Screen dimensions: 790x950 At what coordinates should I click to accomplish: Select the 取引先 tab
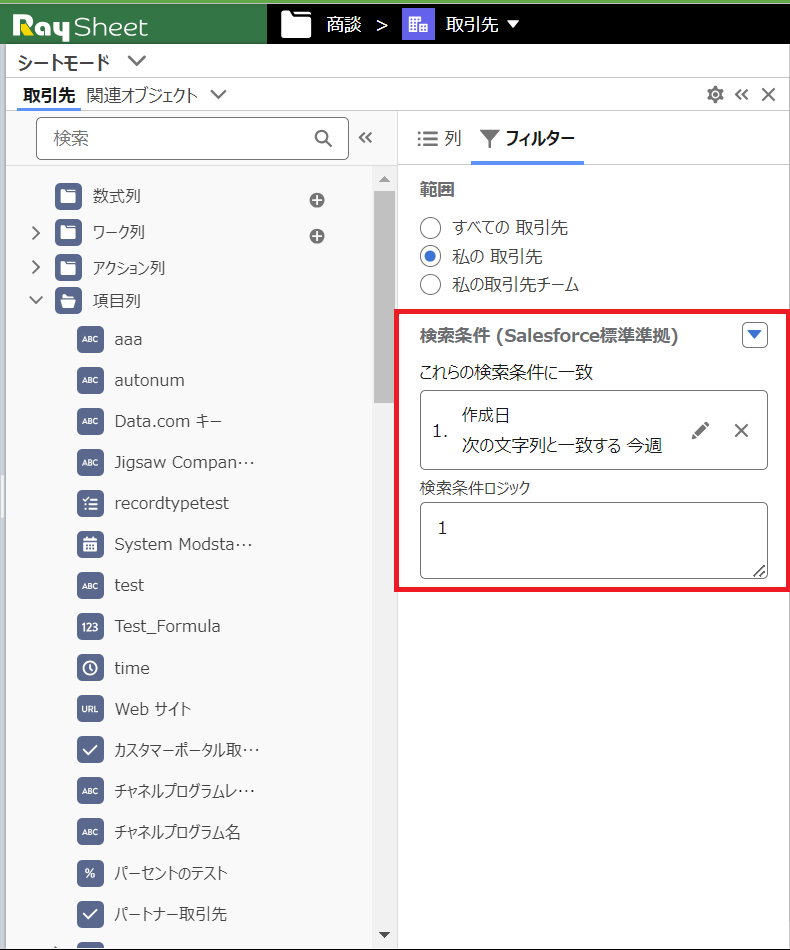click(x=49, y=95)
